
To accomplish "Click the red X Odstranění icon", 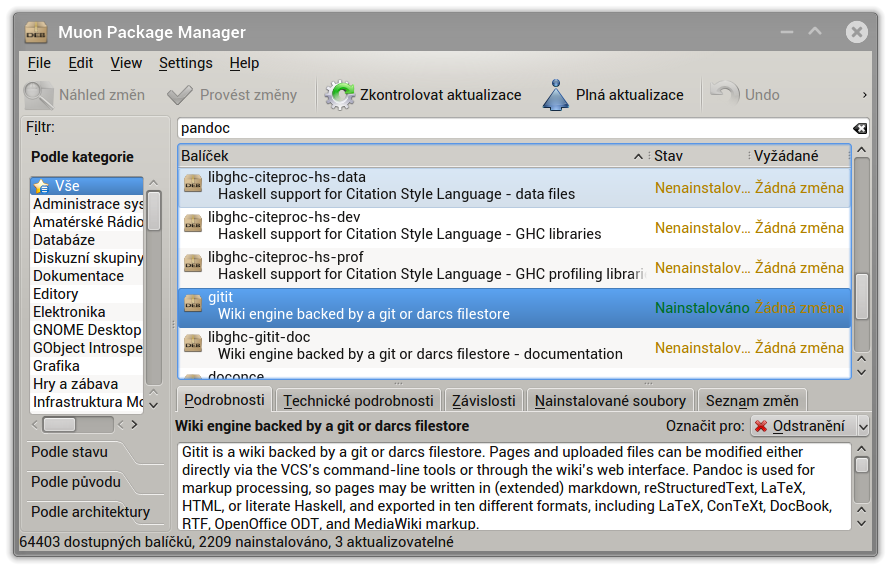I will point(761,426).
